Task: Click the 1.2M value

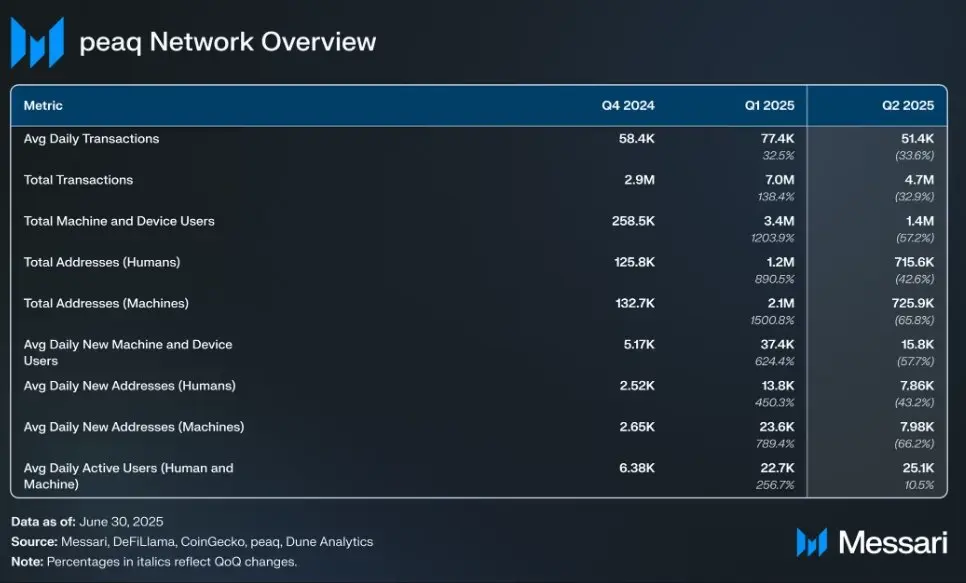Action: [x=780, y=263]
